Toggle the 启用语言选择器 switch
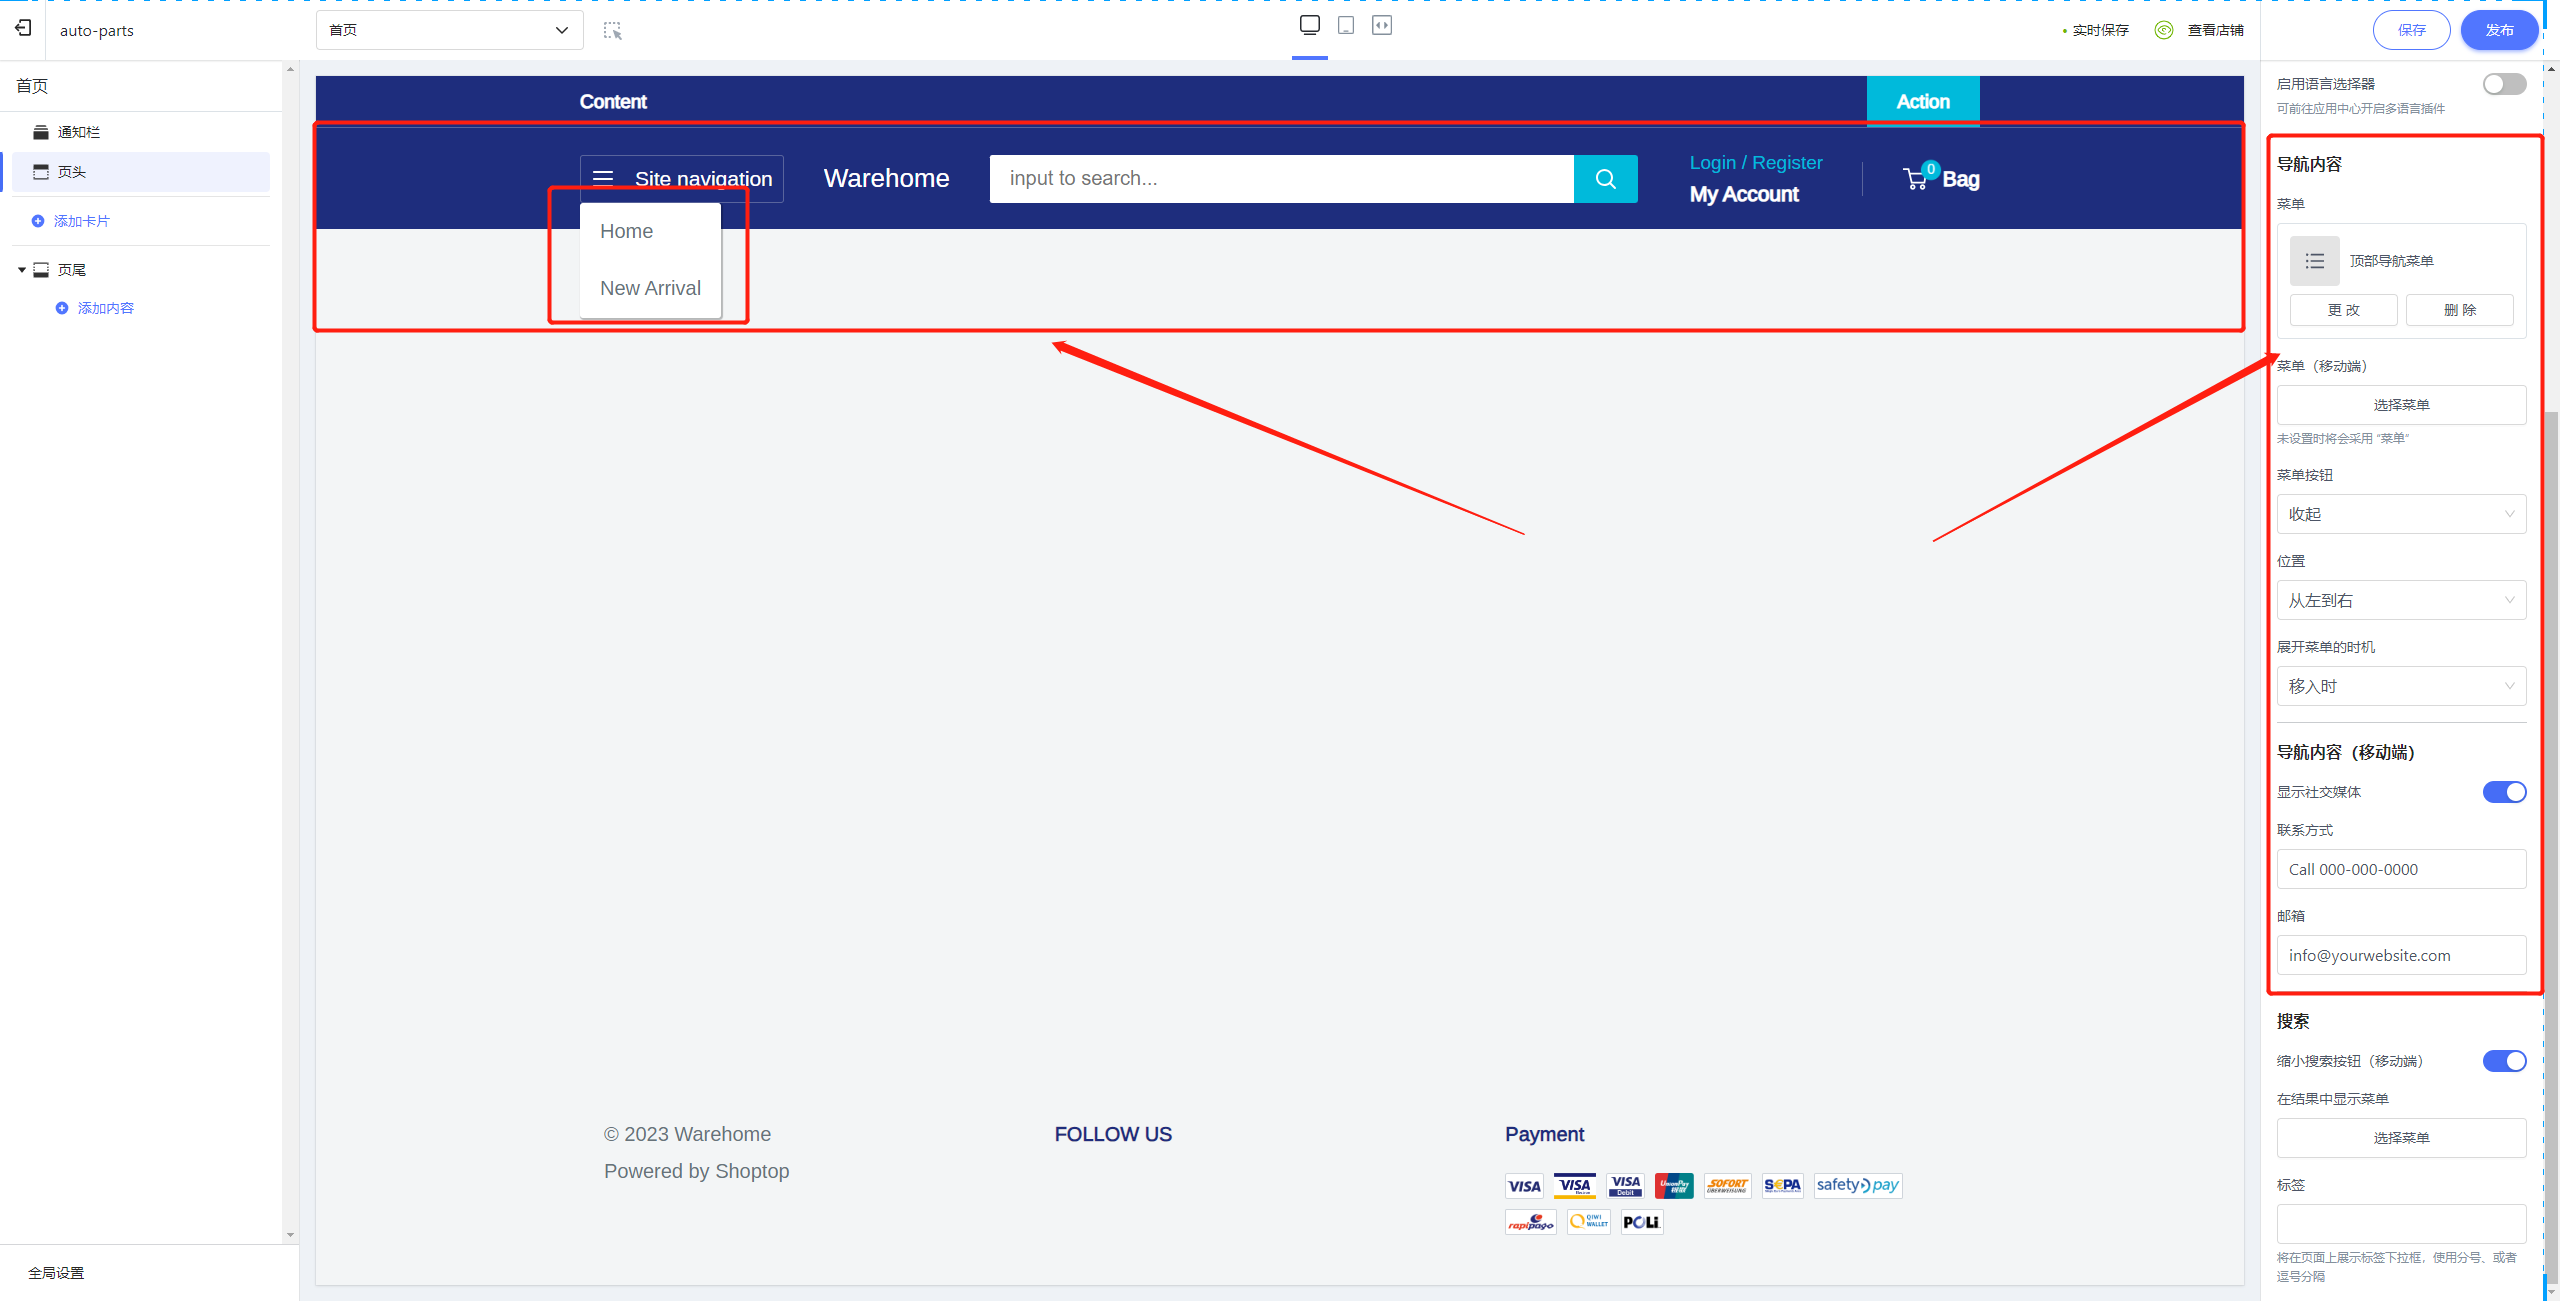This screenshot has width=2560, height=1301. point(2504,85)
